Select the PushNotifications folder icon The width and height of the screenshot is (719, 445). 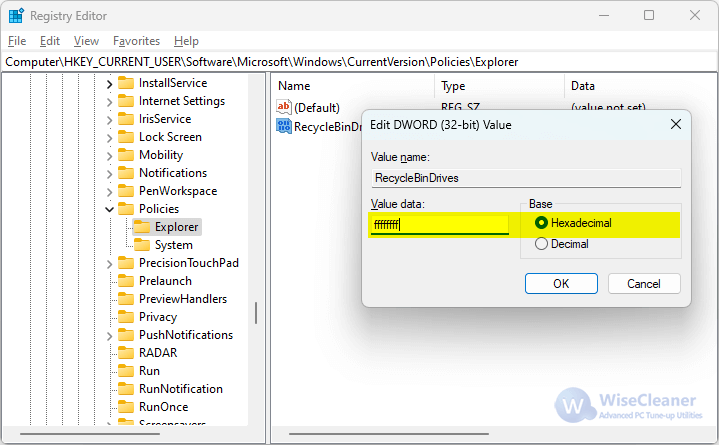click(126, 335)
